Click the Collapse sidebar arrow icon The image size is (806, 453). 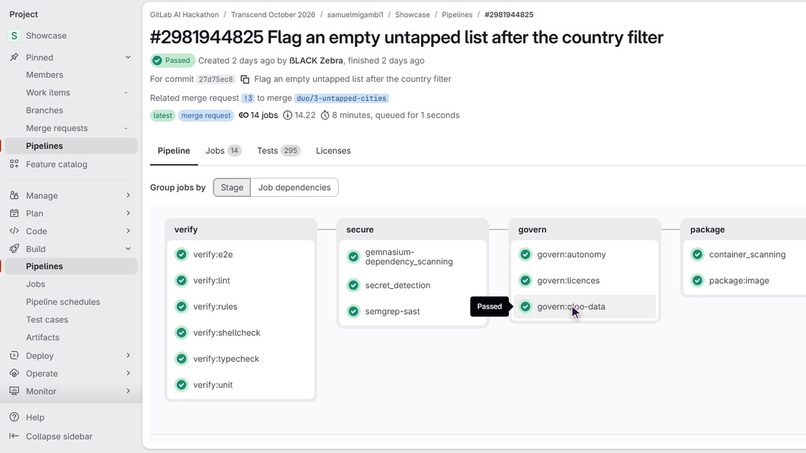point(14,436)
